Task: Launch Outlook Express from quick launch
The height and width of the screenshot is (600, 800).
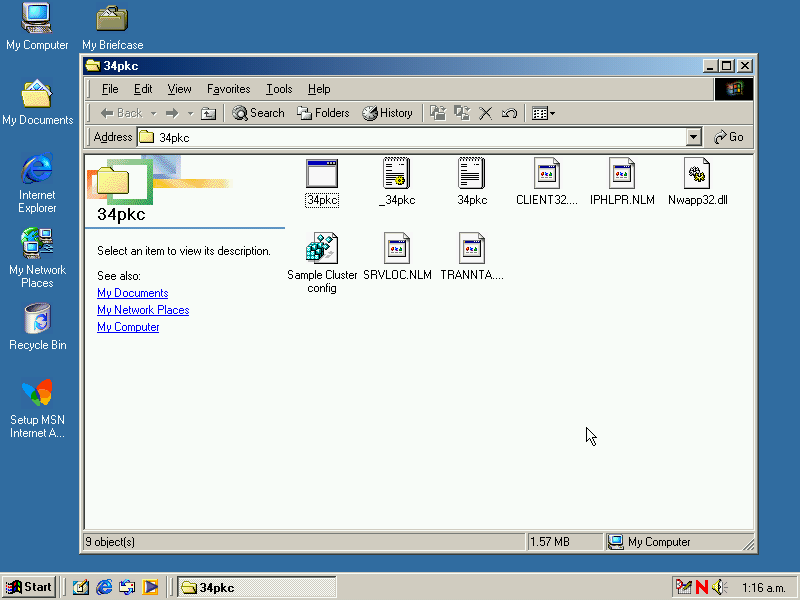Action: point(127,587)
